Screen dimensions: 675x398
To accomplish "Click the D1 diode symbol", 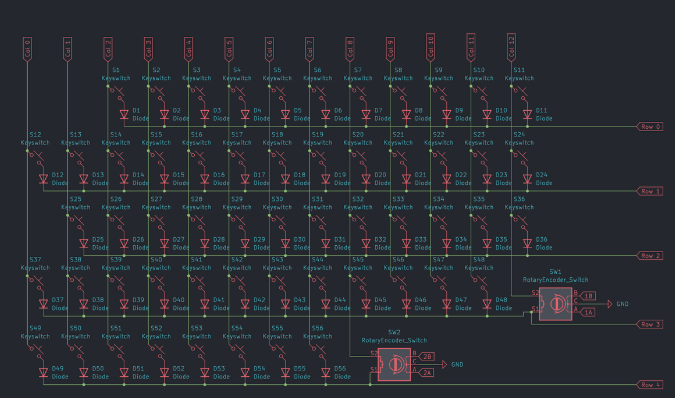I will [x=124, y=114].
